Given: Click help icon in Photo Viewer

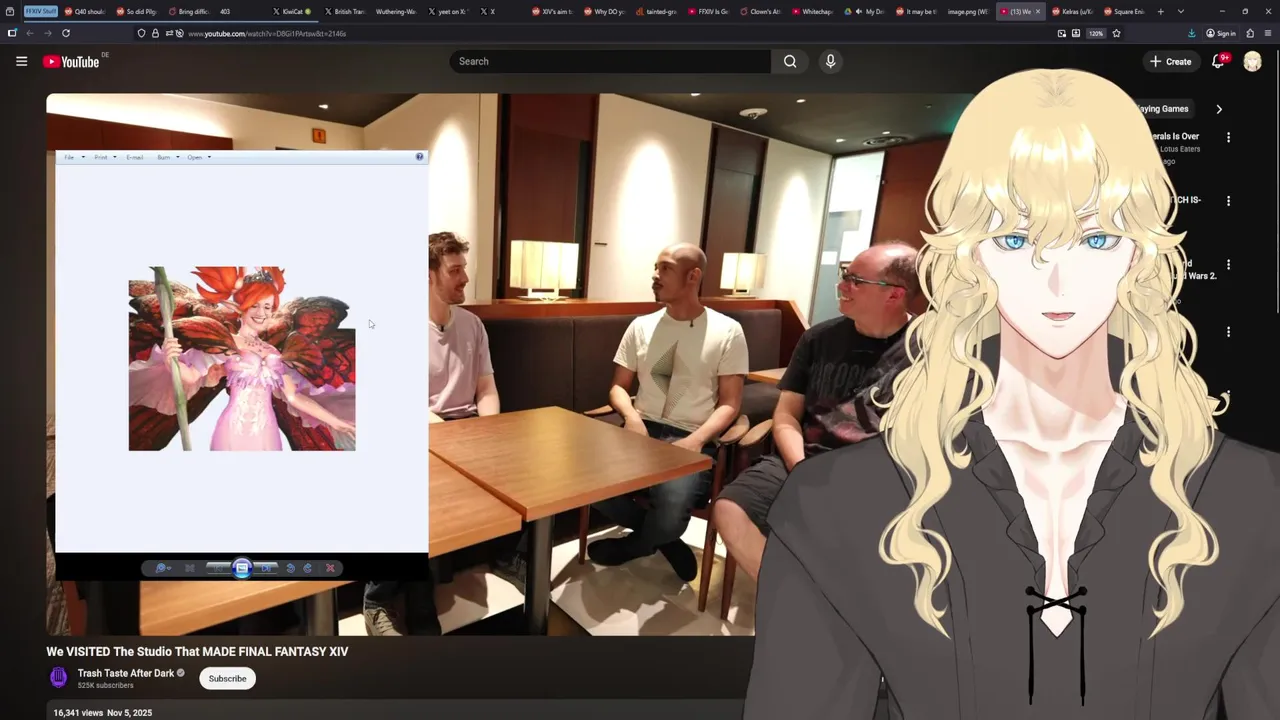Looking at the screenshot, I should 419,157.
